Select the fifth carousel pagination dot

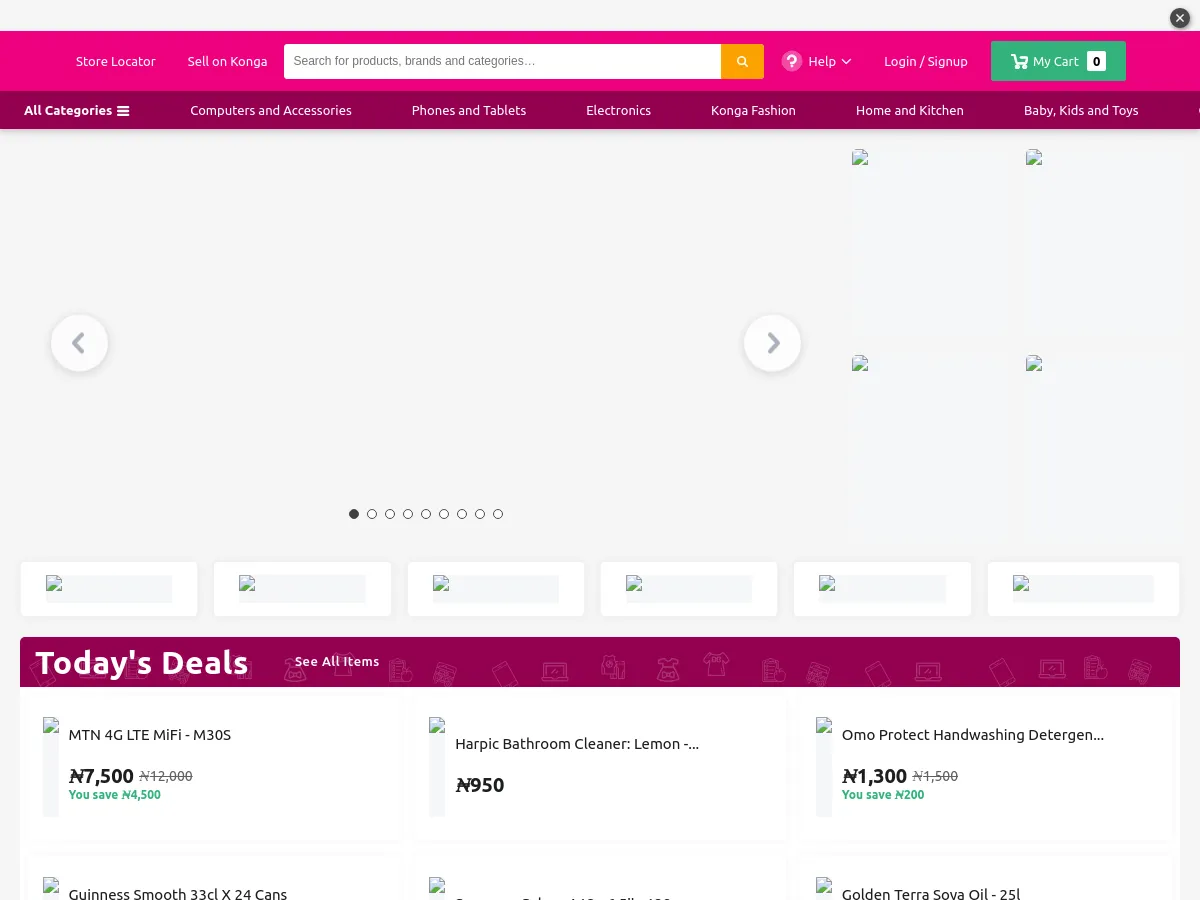(x=426, y=514)
